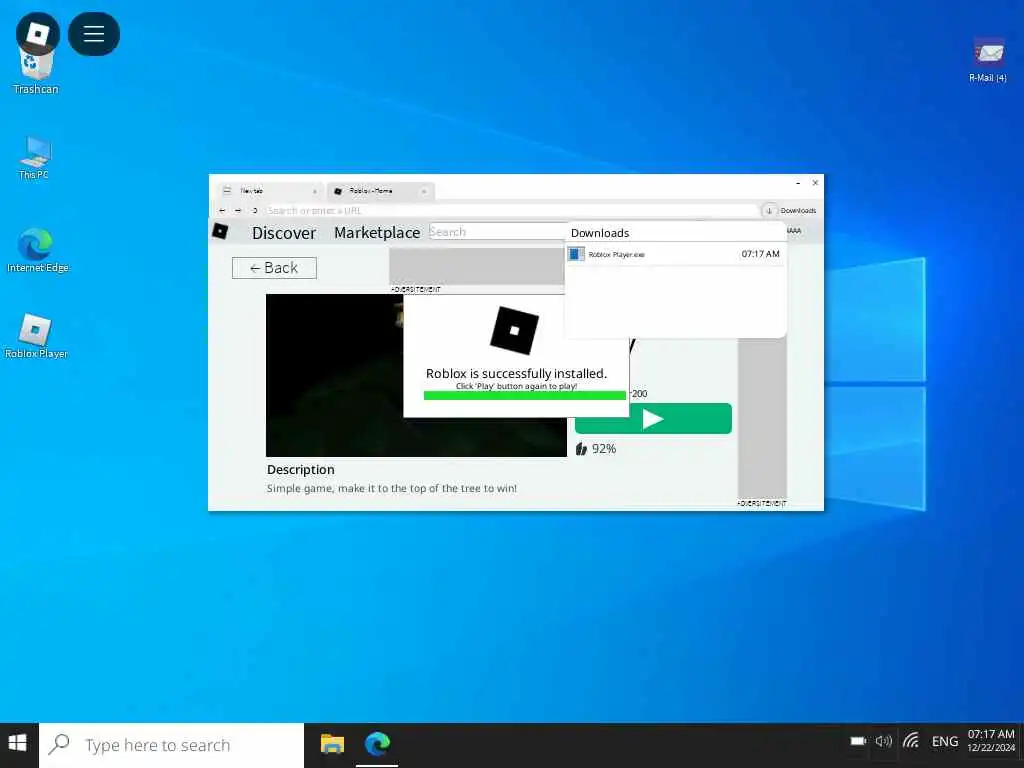Select the This PC desktop icon
Screen dimensions: 1024x768
pos(35,158)
